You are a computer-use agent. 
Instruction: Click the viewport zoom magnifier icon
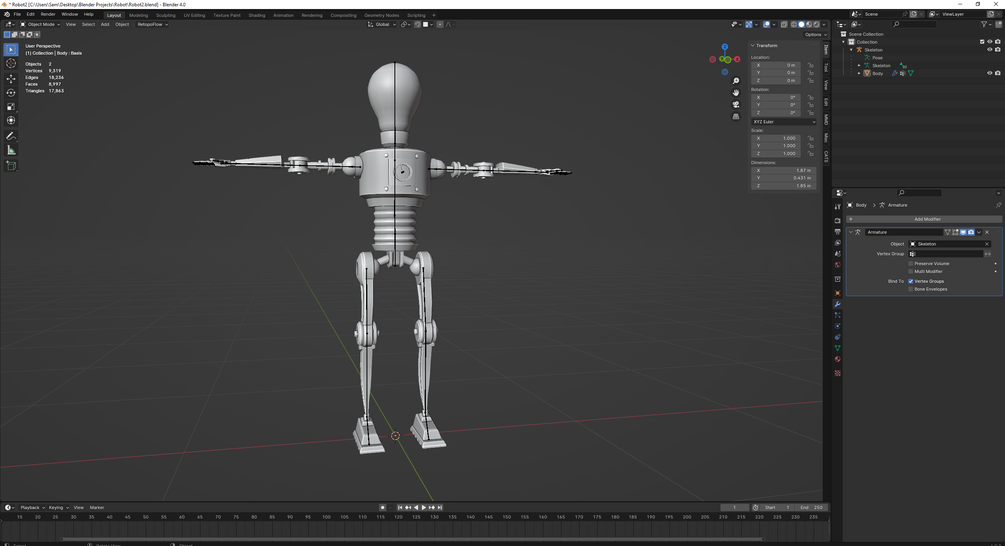736,81
